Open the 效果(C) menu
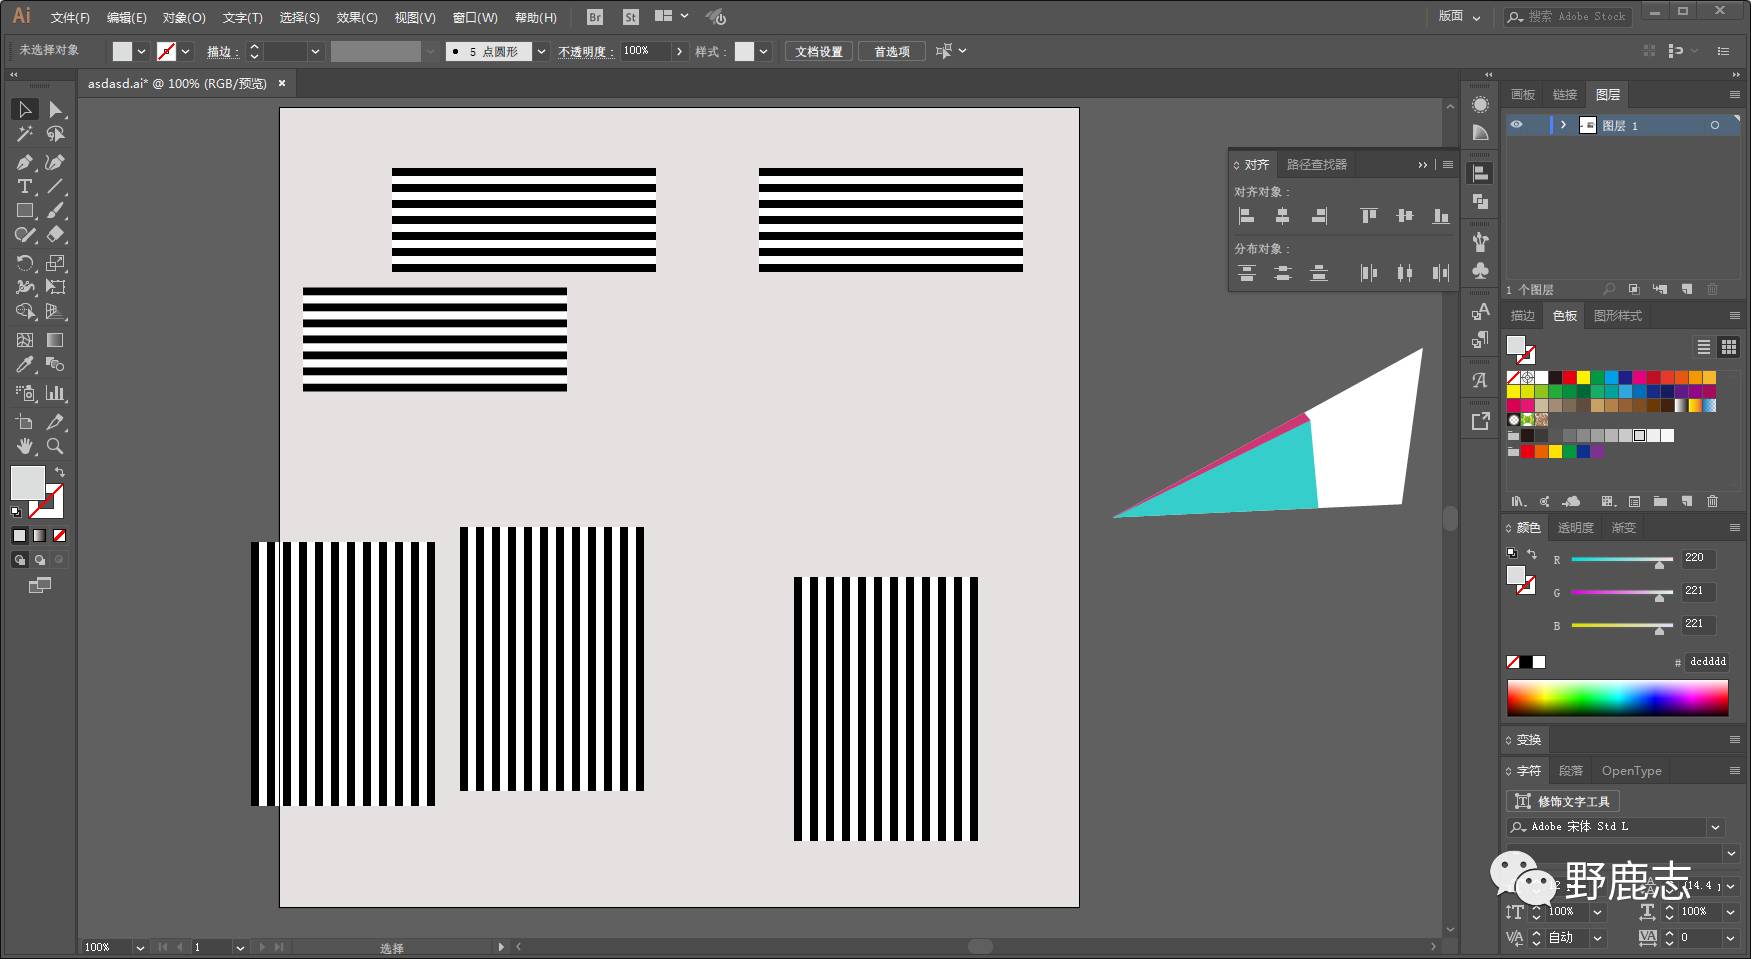Image resolution: width=1751 pixels, height=959 pixels. (356, 18)
